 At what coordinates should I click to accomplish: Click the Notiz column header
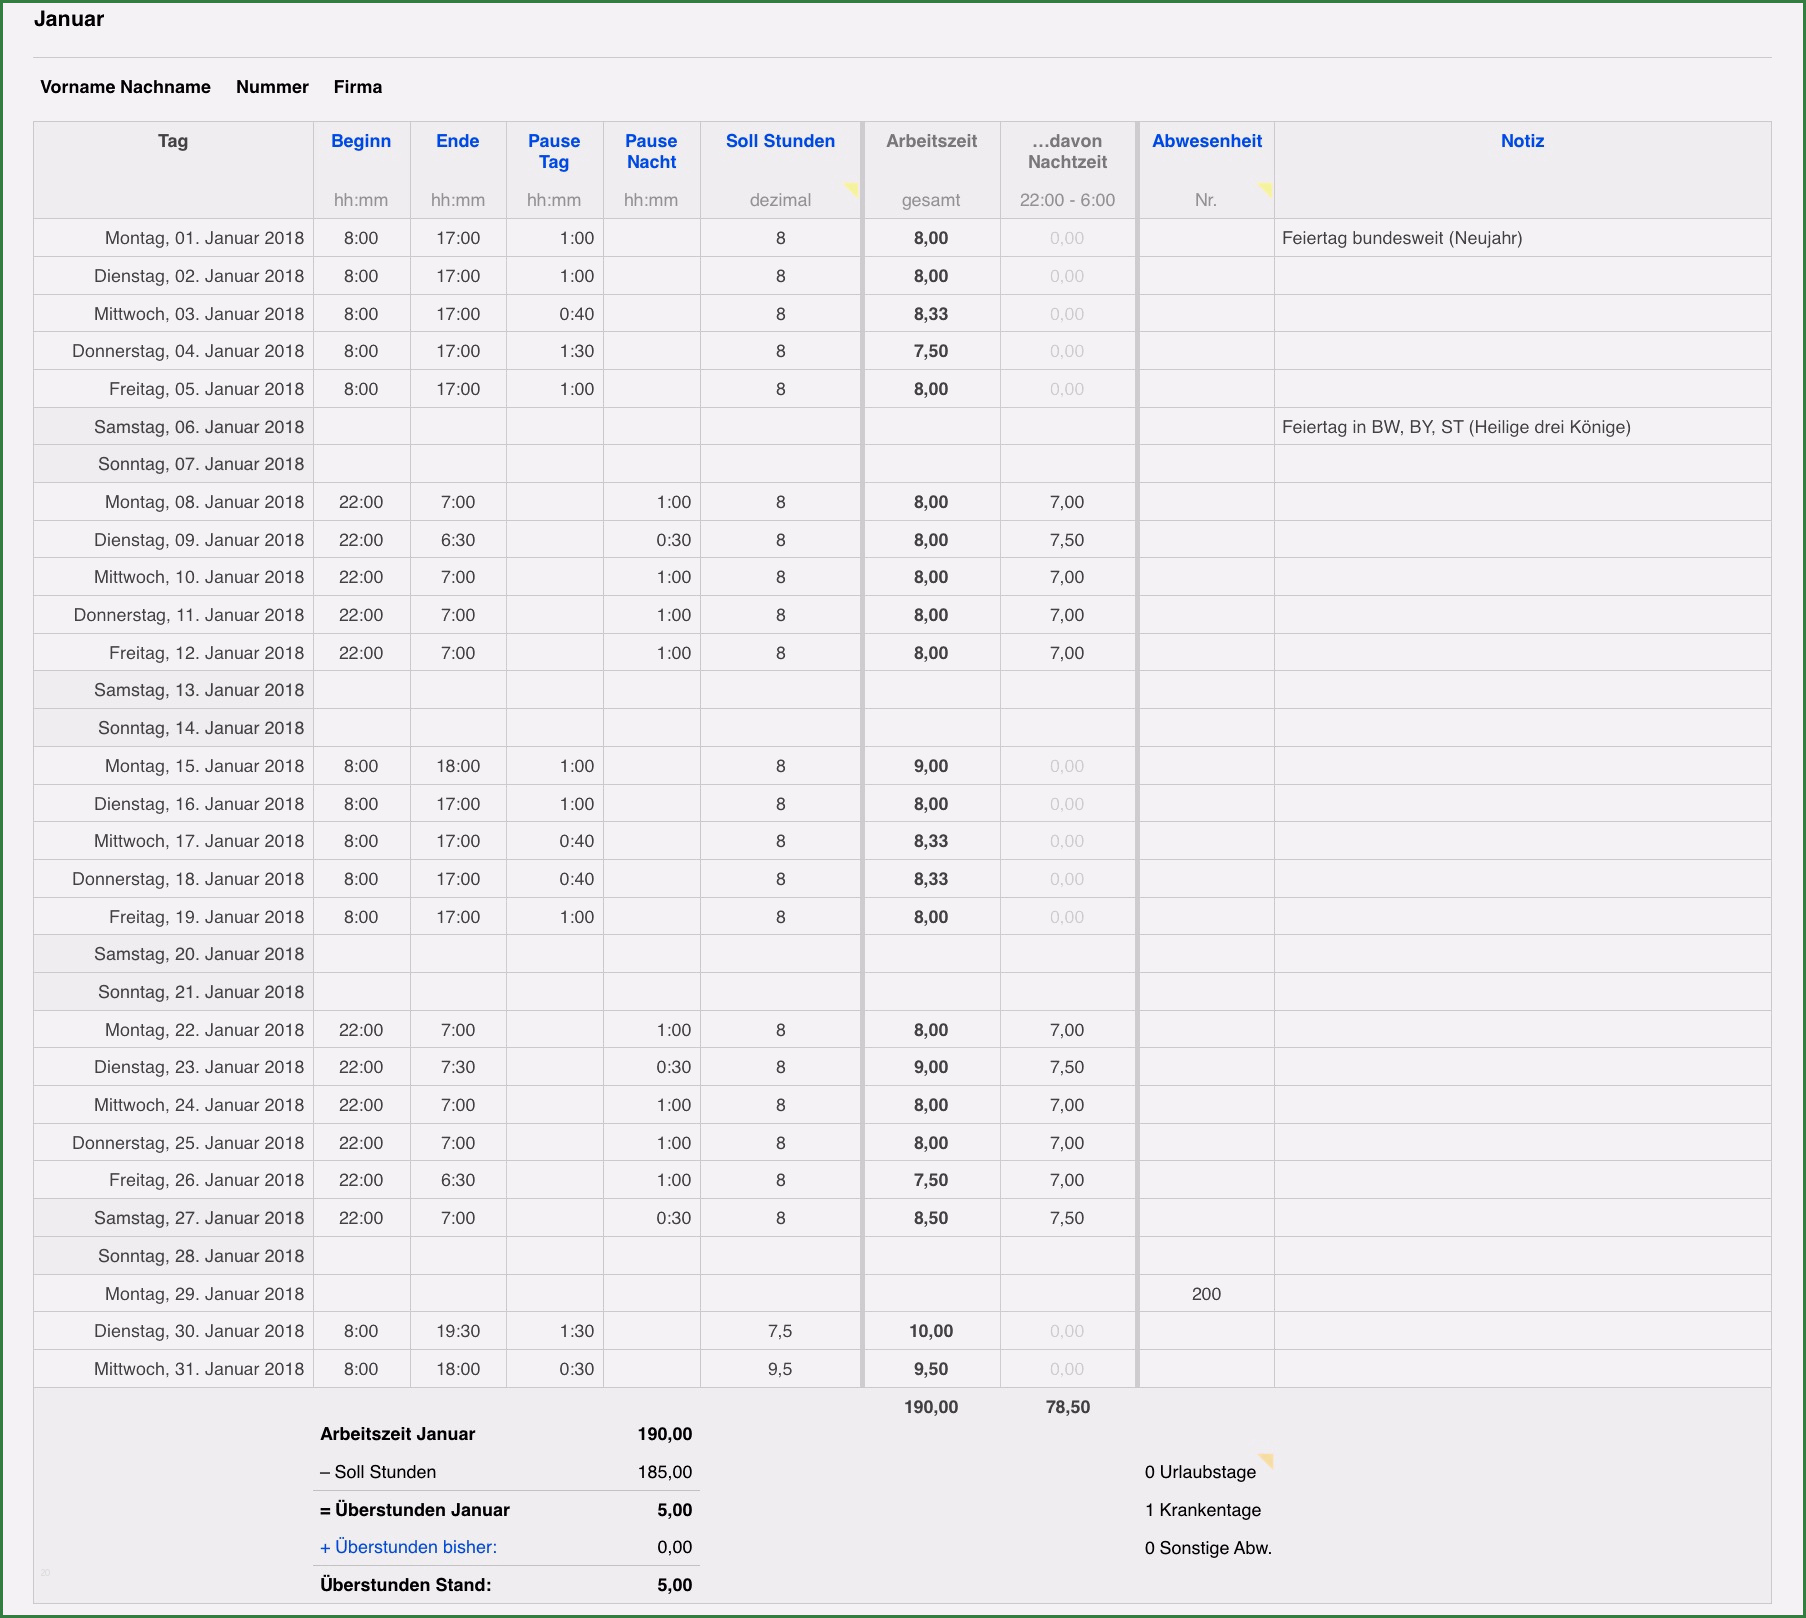(x=1522, y=141)
